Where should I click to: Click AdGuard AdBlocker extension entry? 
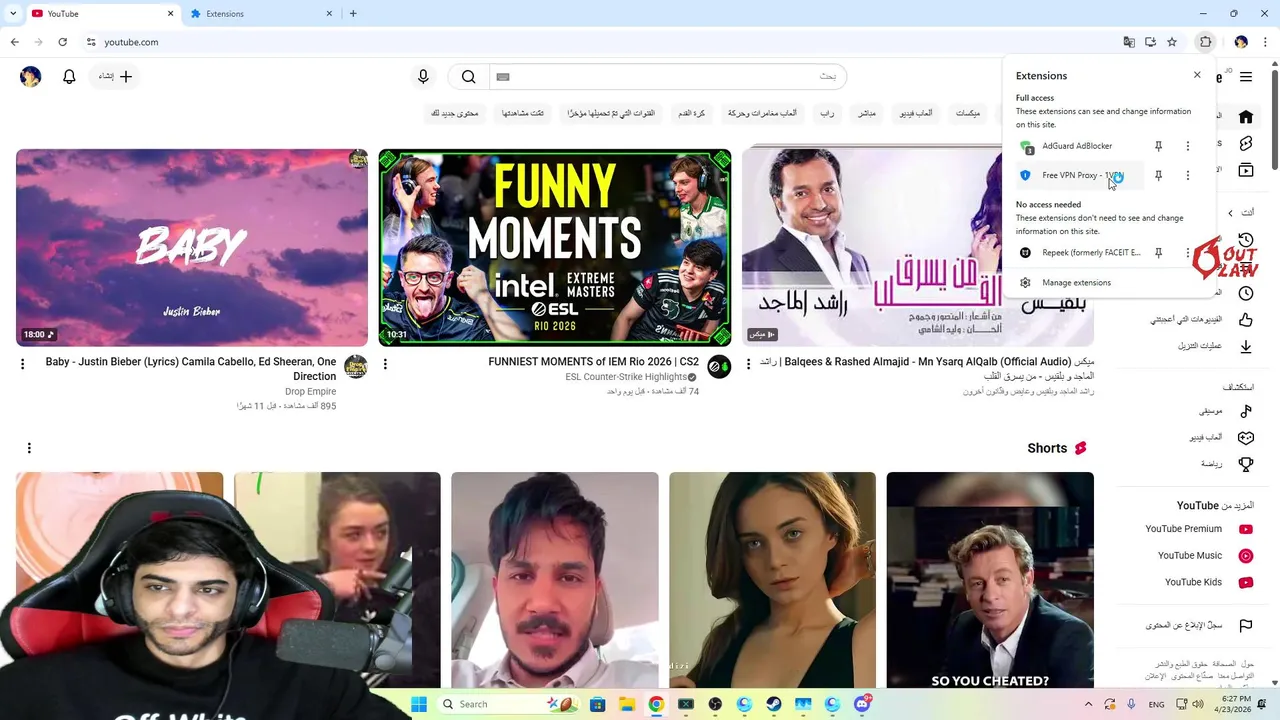pos(1078,146)
